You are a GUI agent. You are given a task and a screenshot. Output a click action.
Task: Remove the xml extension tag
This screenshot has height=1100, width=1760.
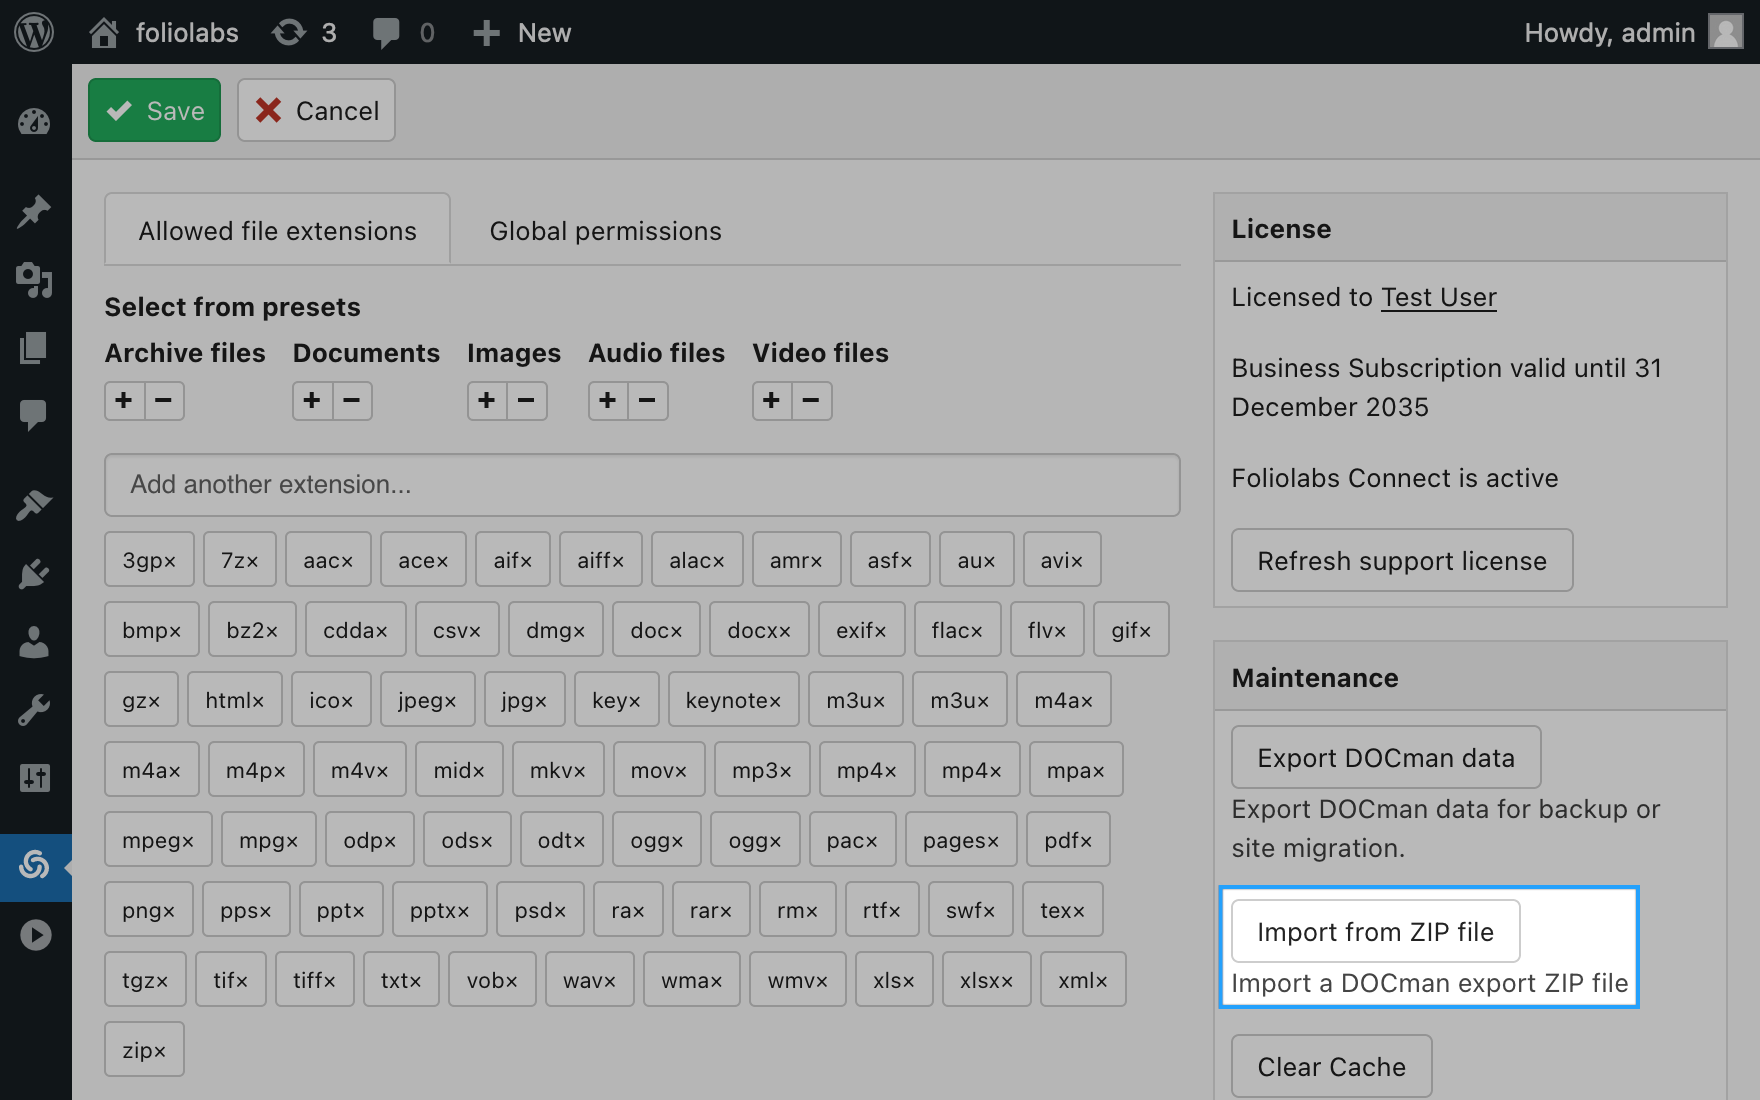[1102, 982]
